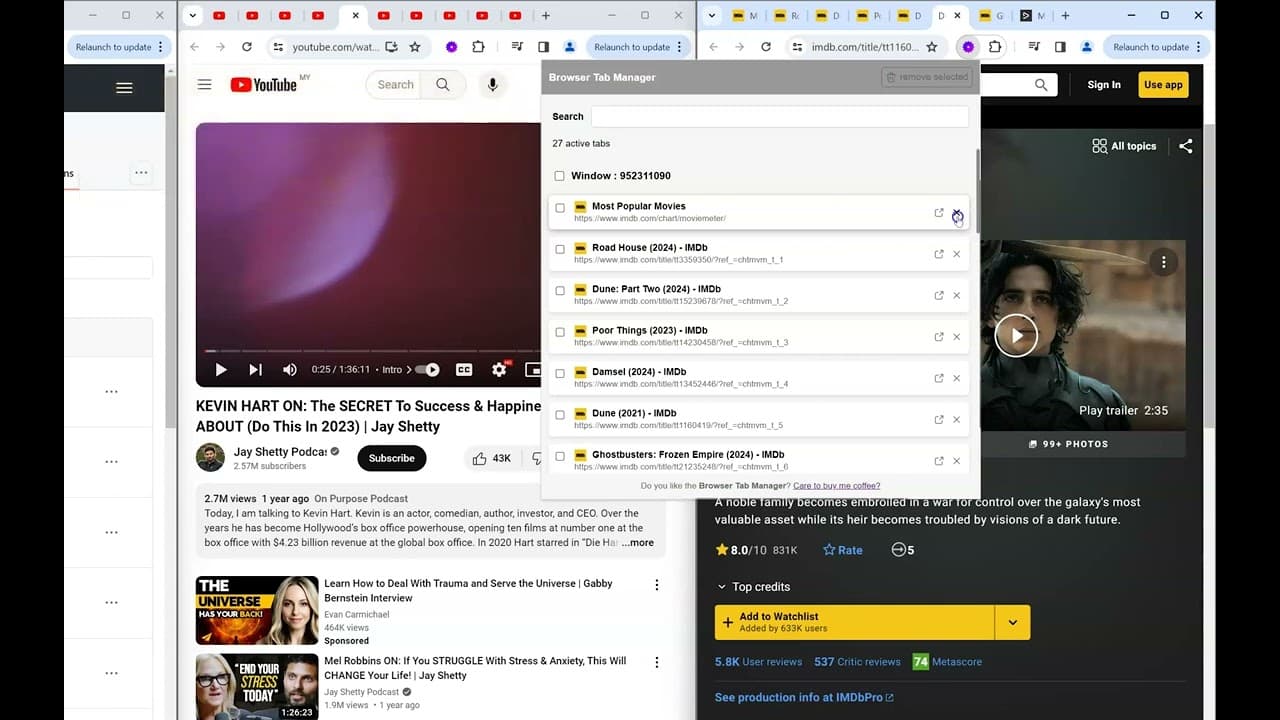
Task: Open the Gabby Bernstein video thumbnail
Action: click(257, 610)
